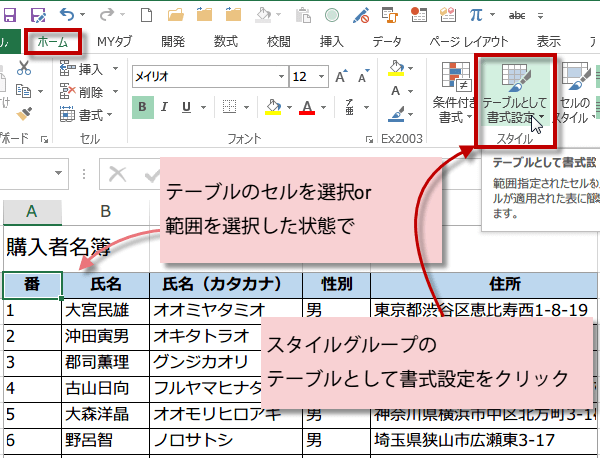This screenshot has height=458, width=600.
Task: Click the increase font size icon
Action: (343, 77)
